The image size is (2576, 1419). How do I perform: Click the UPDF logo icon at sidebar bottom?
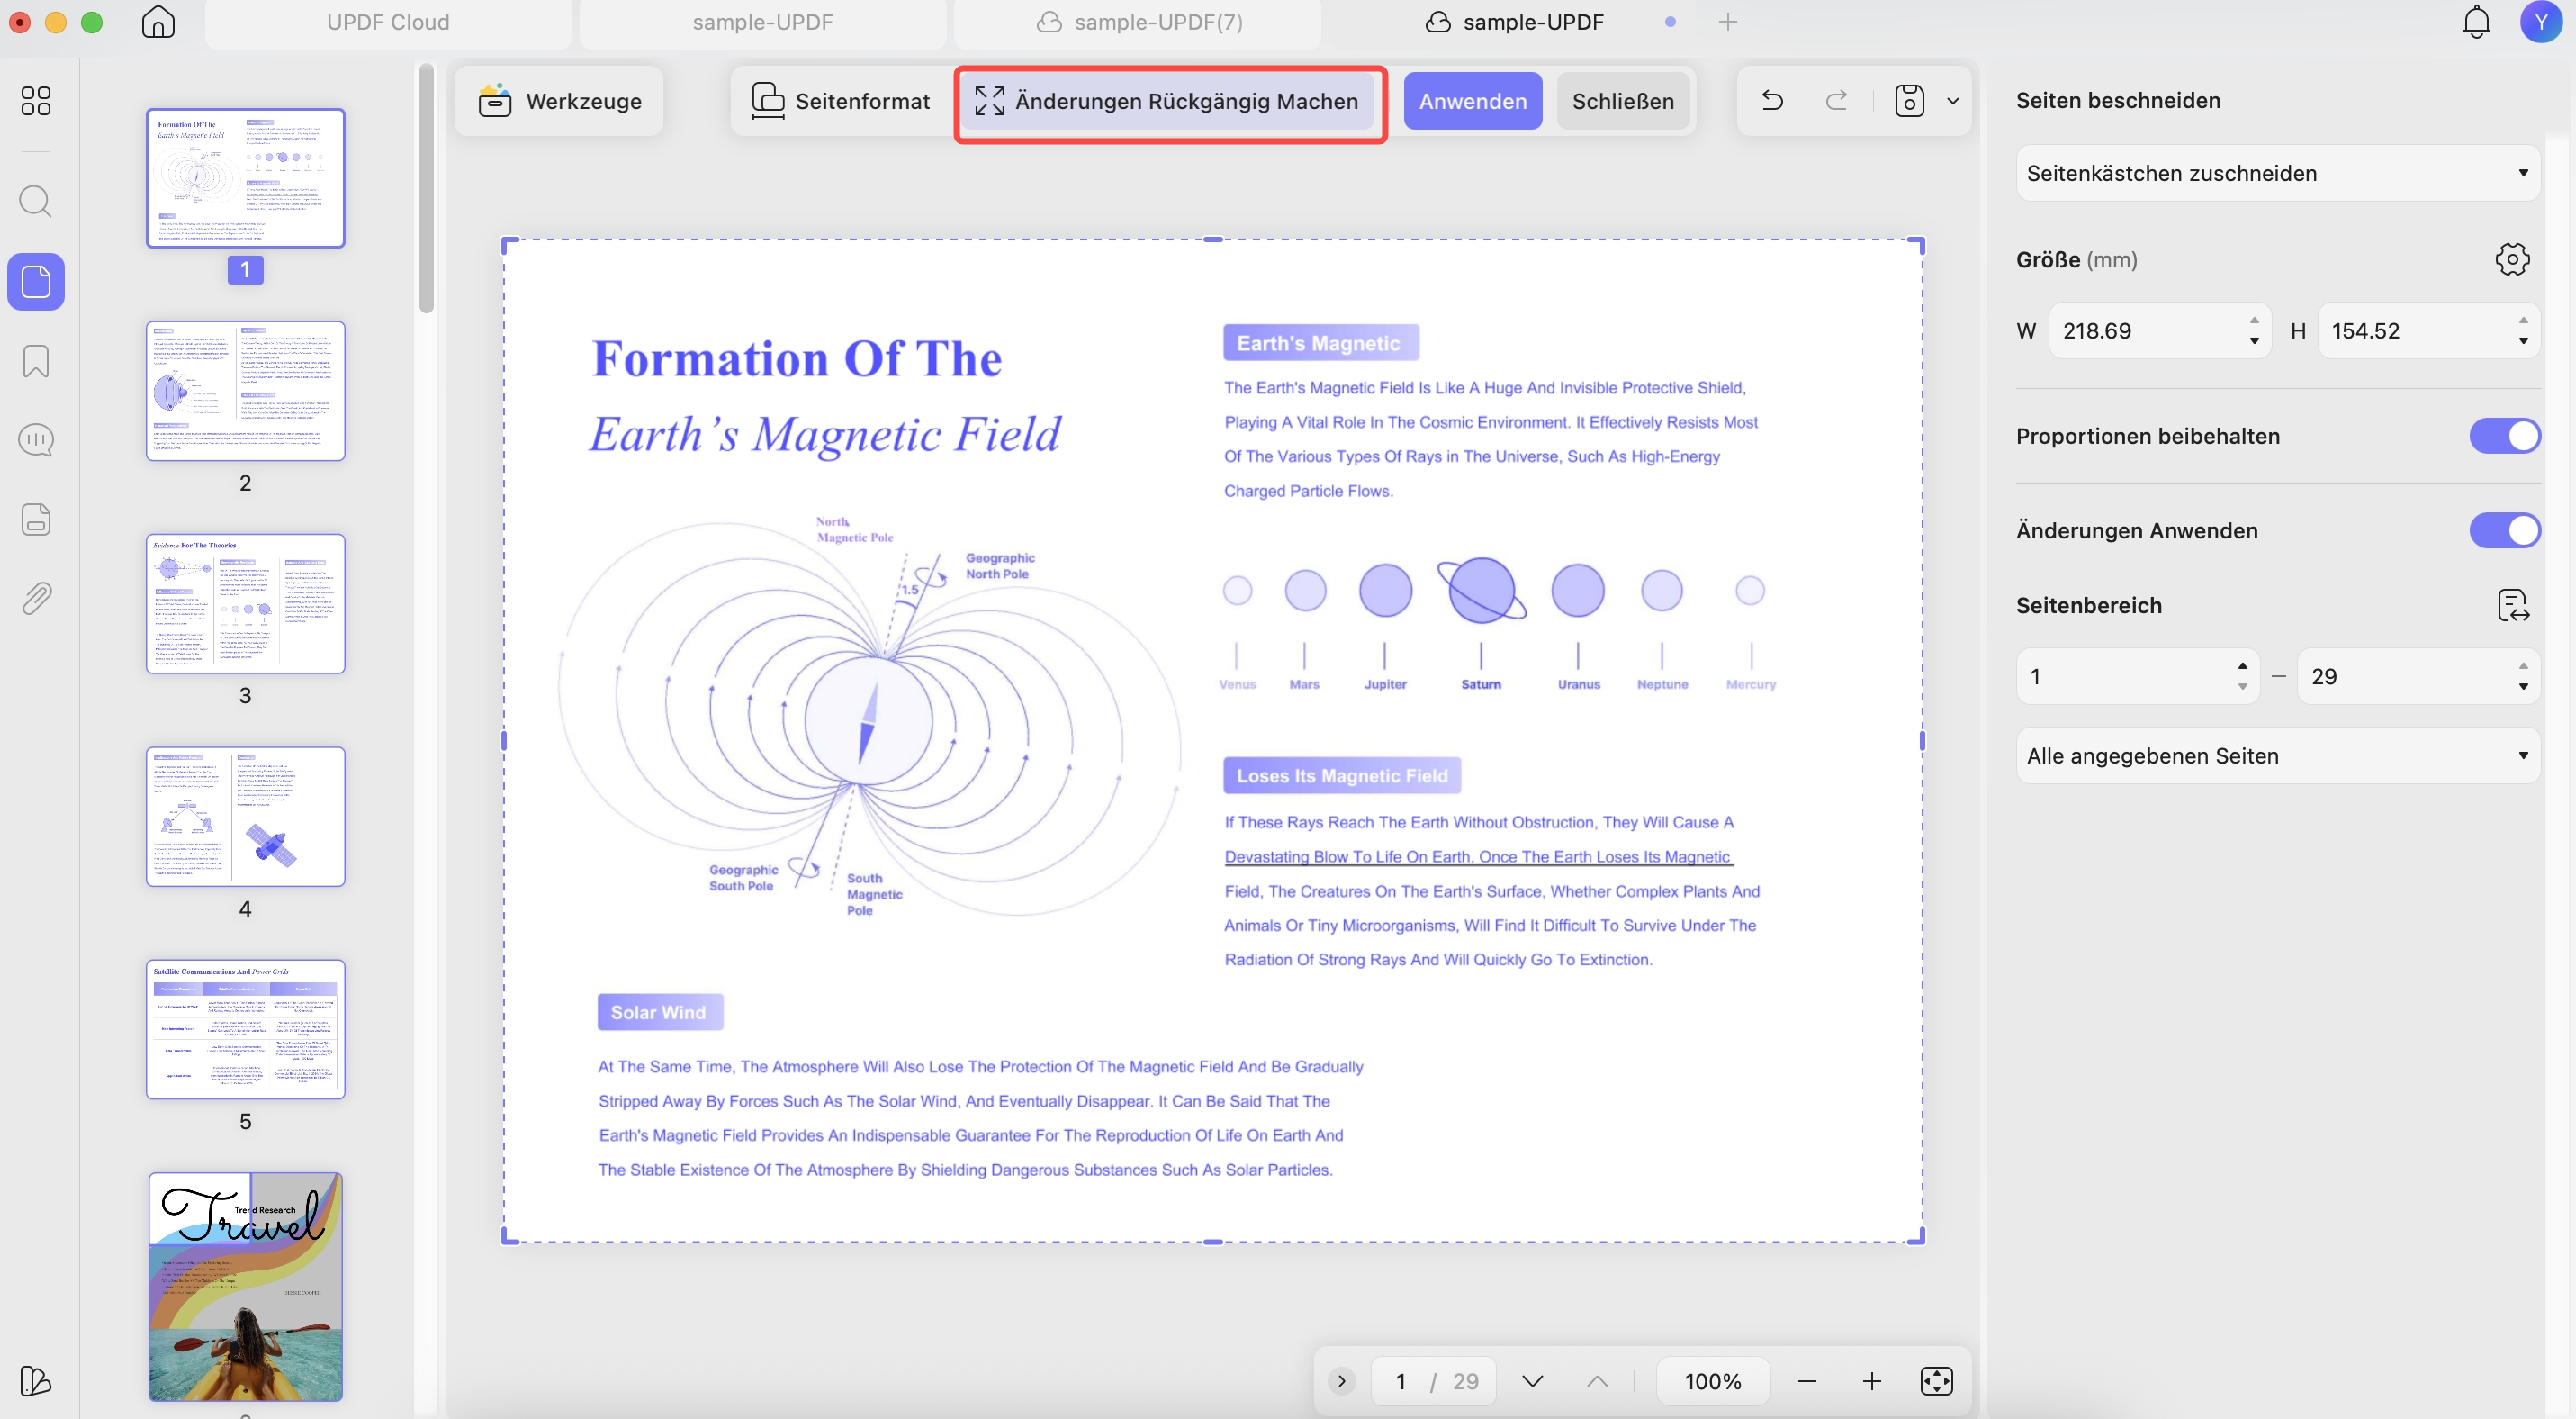tap(36, 1380)
